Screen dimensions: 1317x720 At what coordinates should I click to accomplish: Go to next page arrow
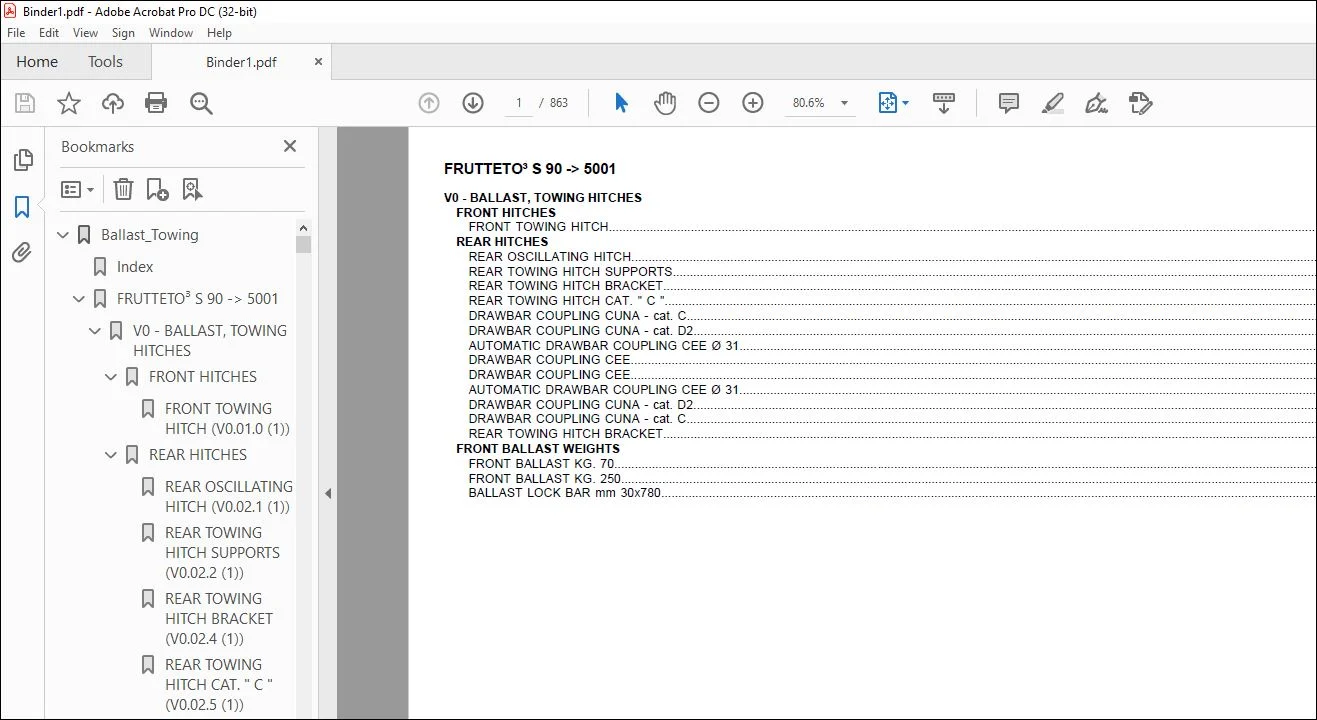click(x=473, y=103)
